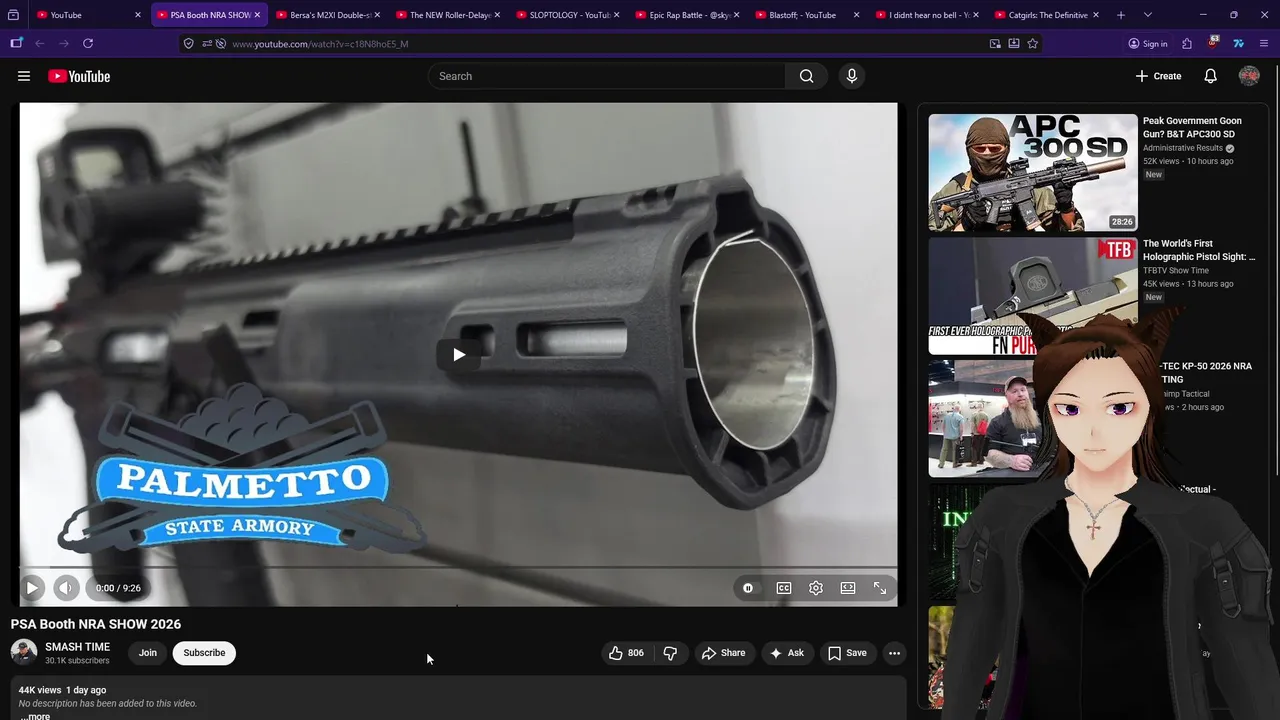Like the video with the 806 thumbs up
The image size is (1280, 720).
click(x=626, y=653)
